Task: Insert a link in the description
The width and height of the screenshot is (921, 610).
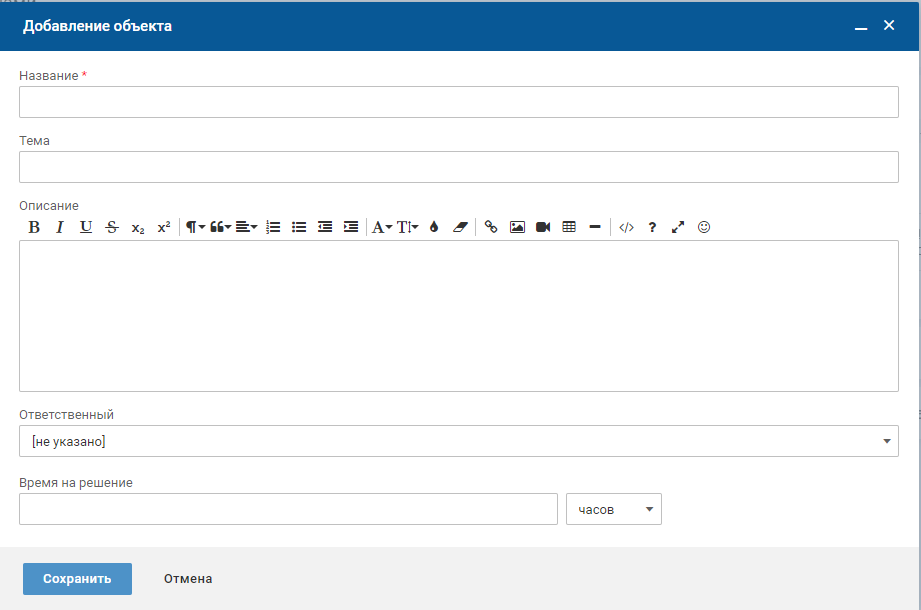Action: coord(491,227)
